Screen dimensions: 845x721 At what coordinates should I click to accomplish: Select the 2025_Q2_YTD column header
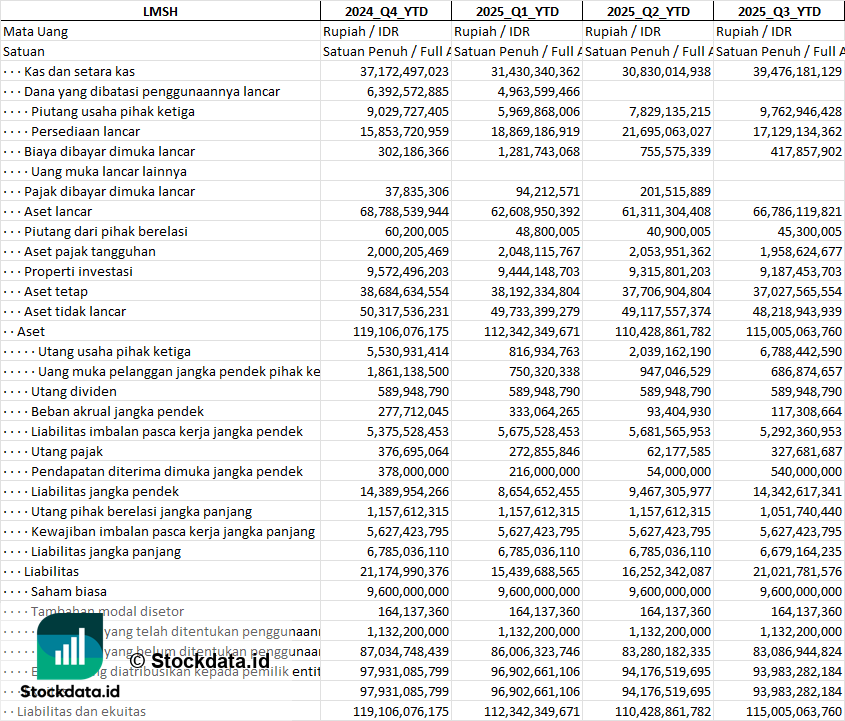(x=648, y=11)
